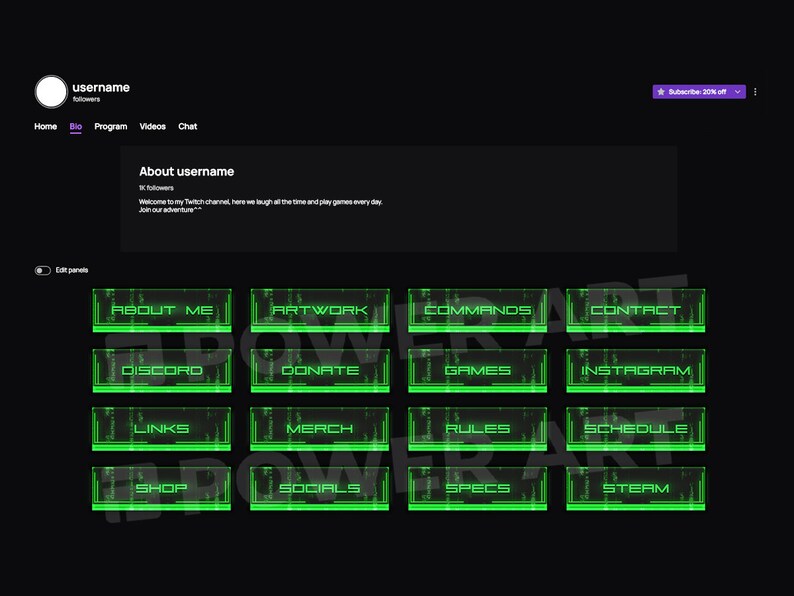Screen dimensions: 794x596
Task: Select the SPECS panel
Action: click(478, 488)
